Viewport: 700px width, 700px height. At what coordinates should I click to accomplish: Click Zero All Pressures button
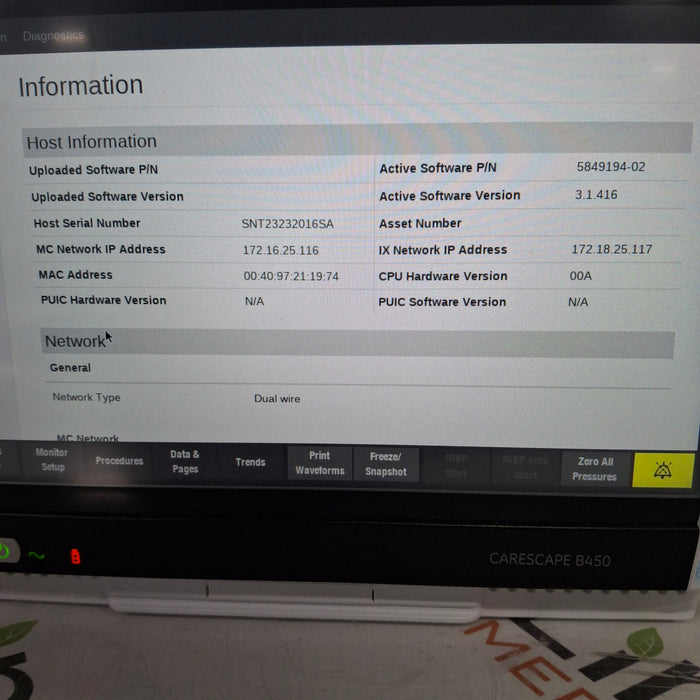[595, 469]
